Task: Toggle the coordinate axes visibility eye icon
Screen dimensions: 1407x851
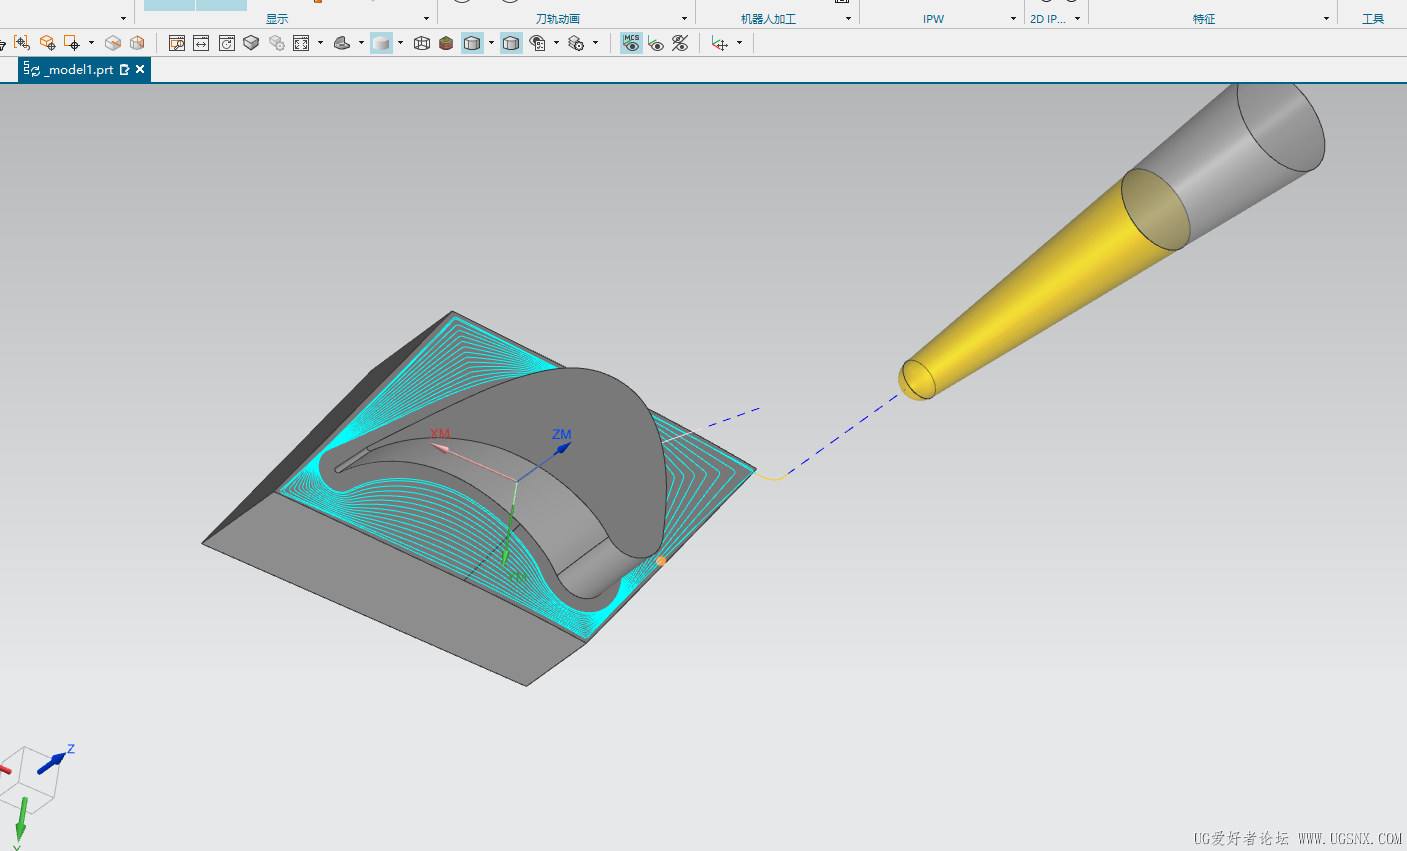Action: (656, 43)
